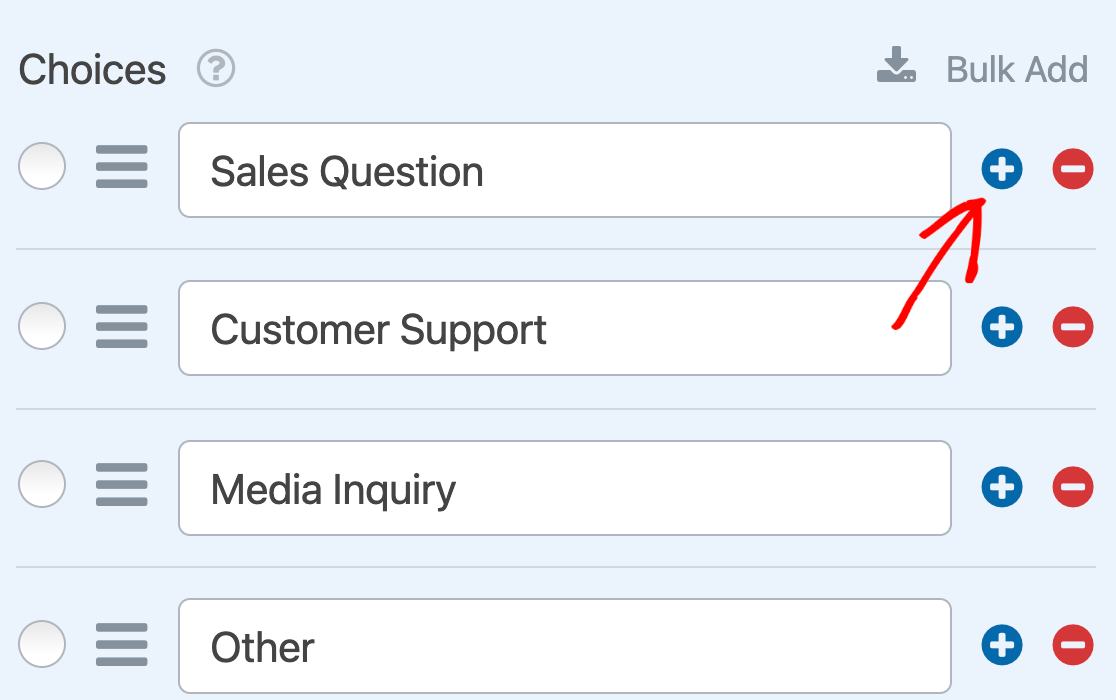Click into the Customer Support text field

tap(564, 328)
